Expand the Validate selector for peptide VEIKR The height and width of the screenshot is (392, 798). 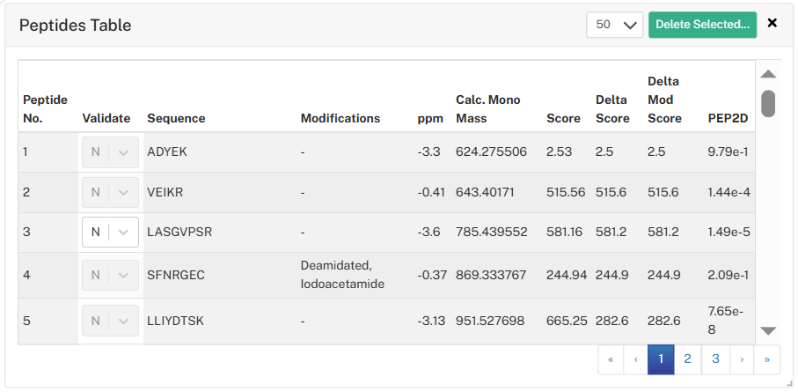pyautogui.click(x=110, y=192)
